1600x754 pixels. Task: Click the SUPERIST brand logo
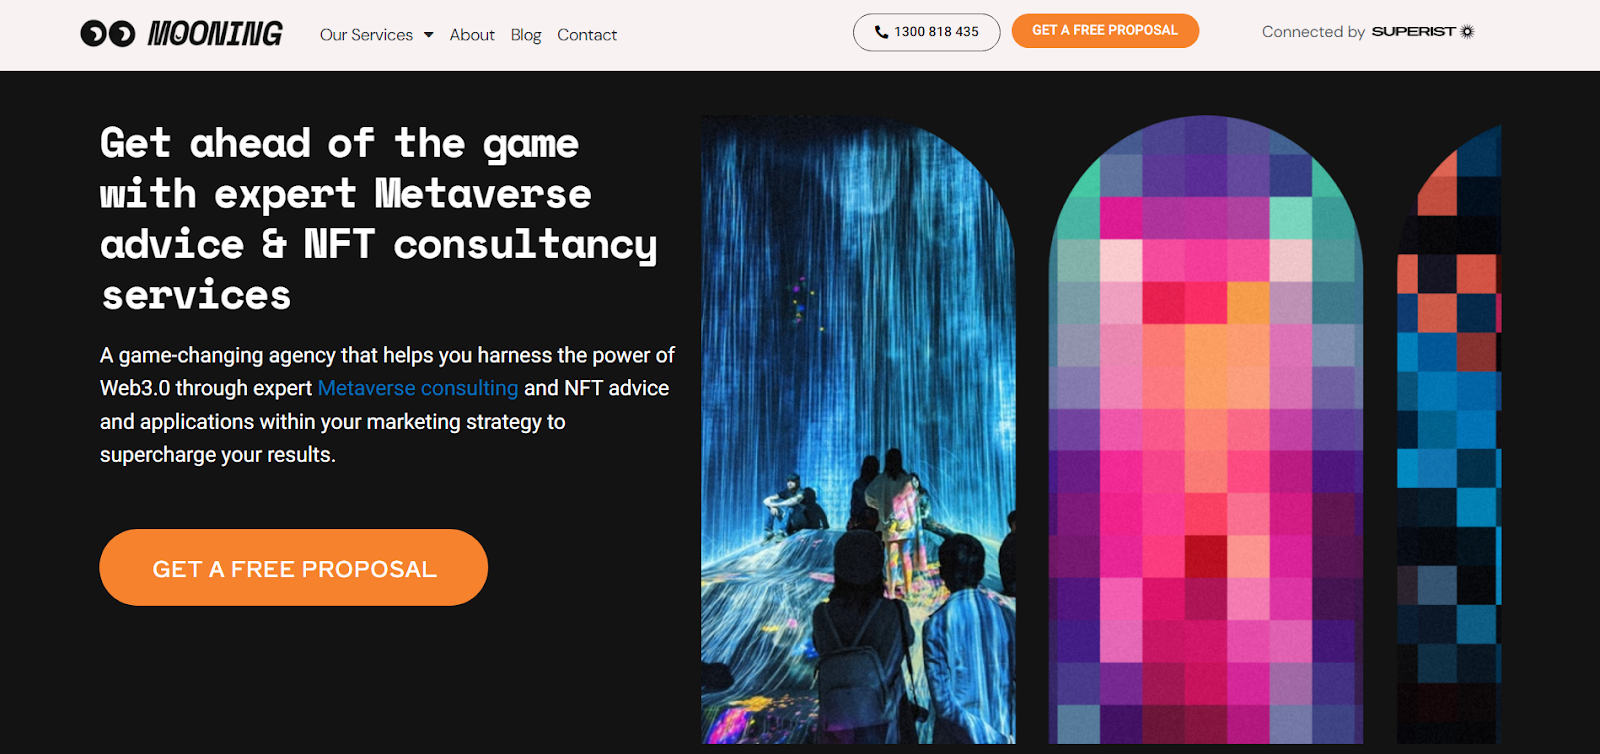tap(1413, 32)
